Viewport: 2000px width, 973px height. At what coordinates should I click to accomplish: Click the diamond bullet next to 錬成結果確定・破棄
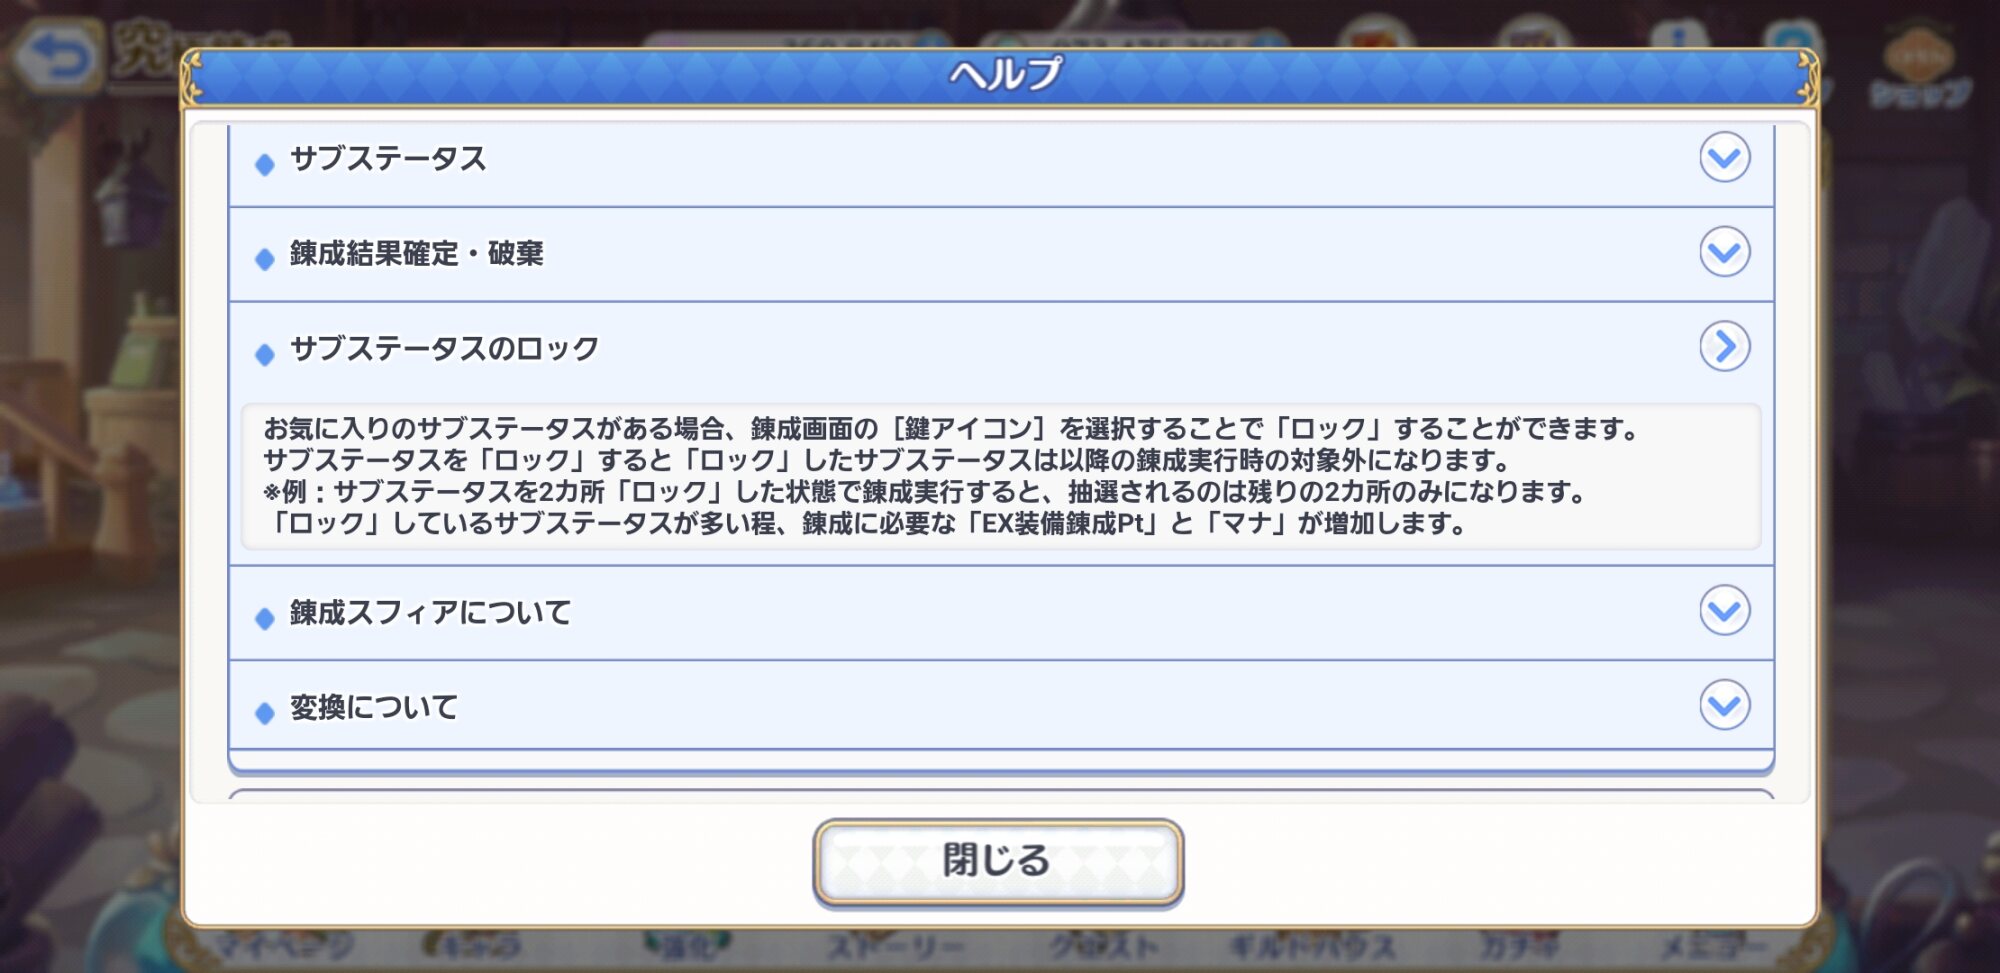tap(264, 259)
